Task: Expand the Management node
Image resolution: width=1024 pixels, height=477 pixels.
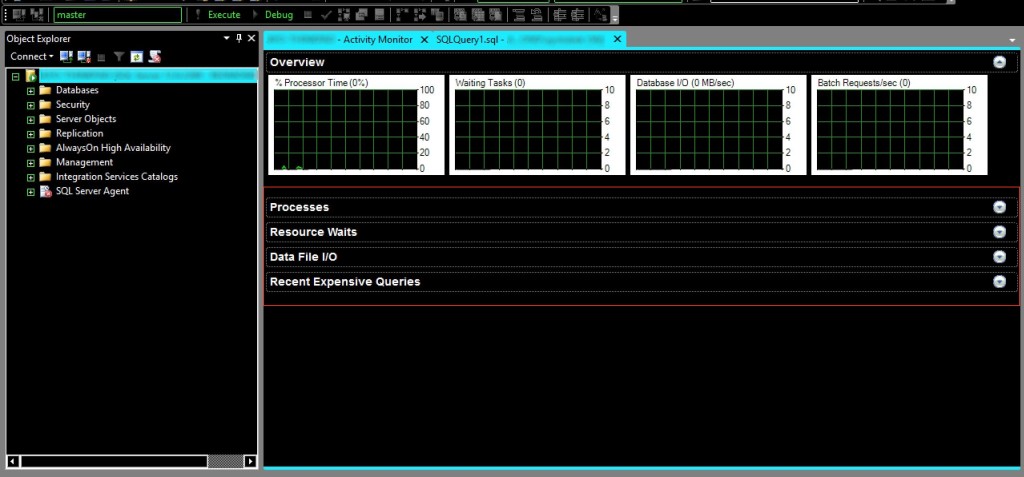Action: click(x=30, y=162)
